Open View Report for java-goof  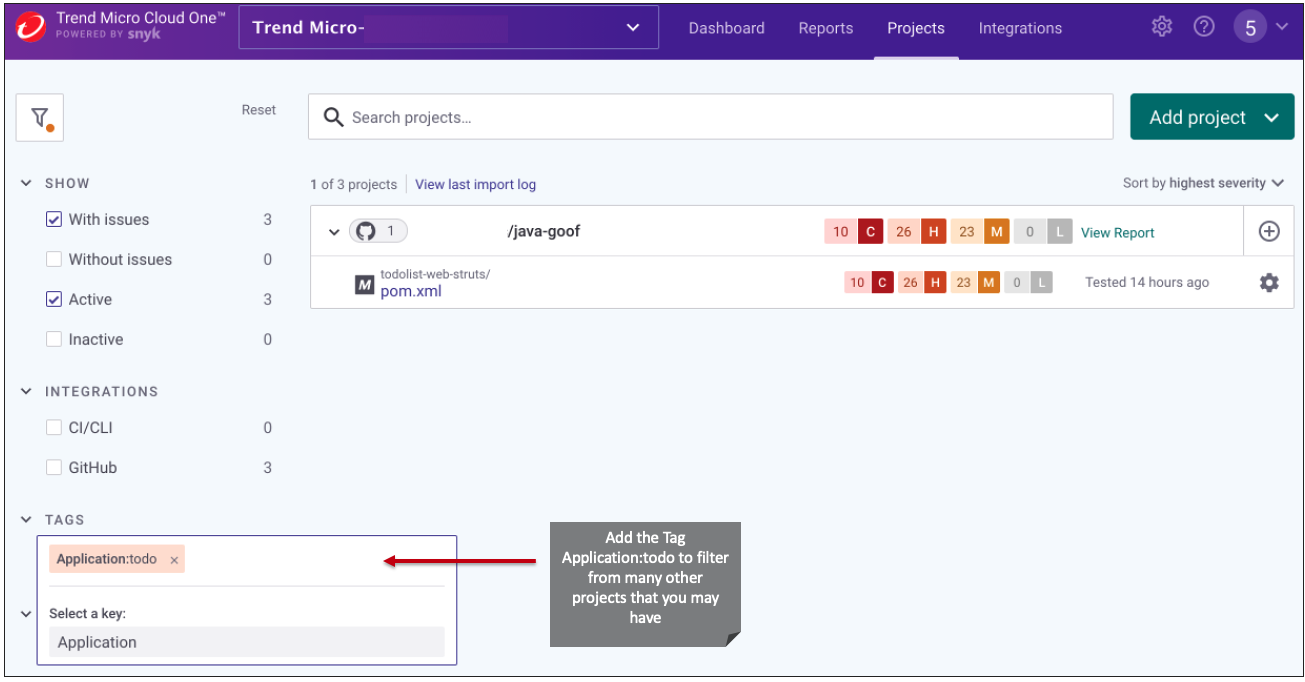tap(1117, 232)
